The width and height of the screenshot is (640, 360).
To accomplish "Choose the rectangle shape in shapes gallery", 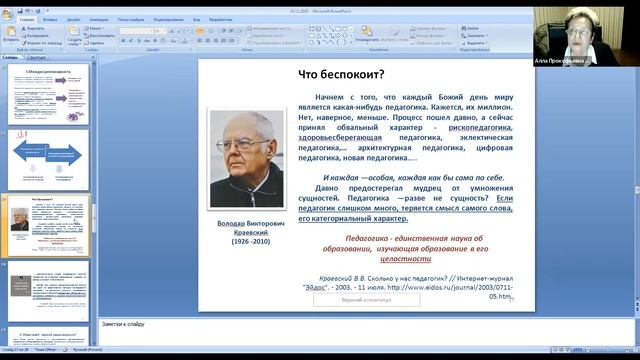I will (338, 29).
